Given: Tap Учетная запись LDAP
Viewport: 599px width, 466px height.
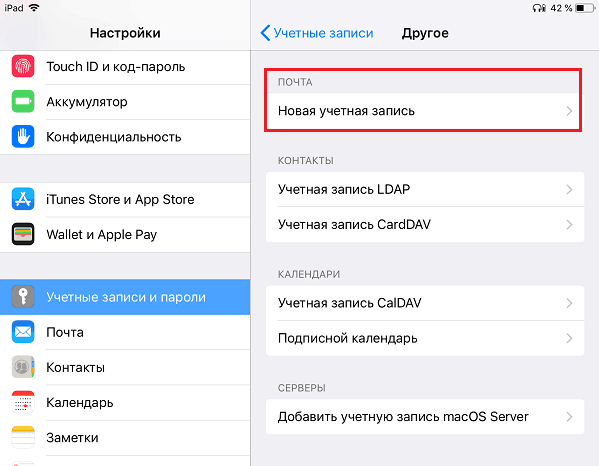Looking at the screenshot, I should pyautogui.click(x=425, y=189).
